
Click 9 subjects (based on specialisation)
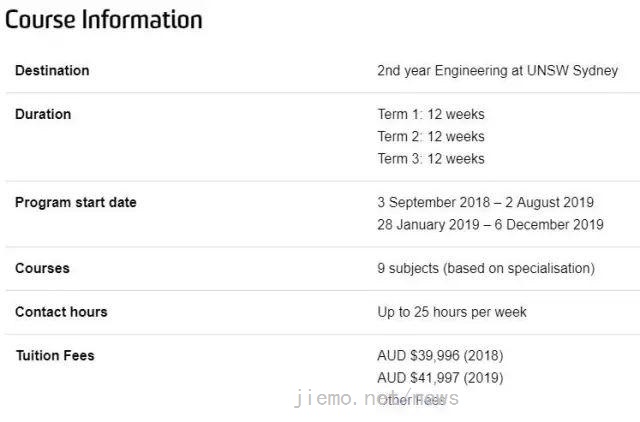tap(486, 269)
